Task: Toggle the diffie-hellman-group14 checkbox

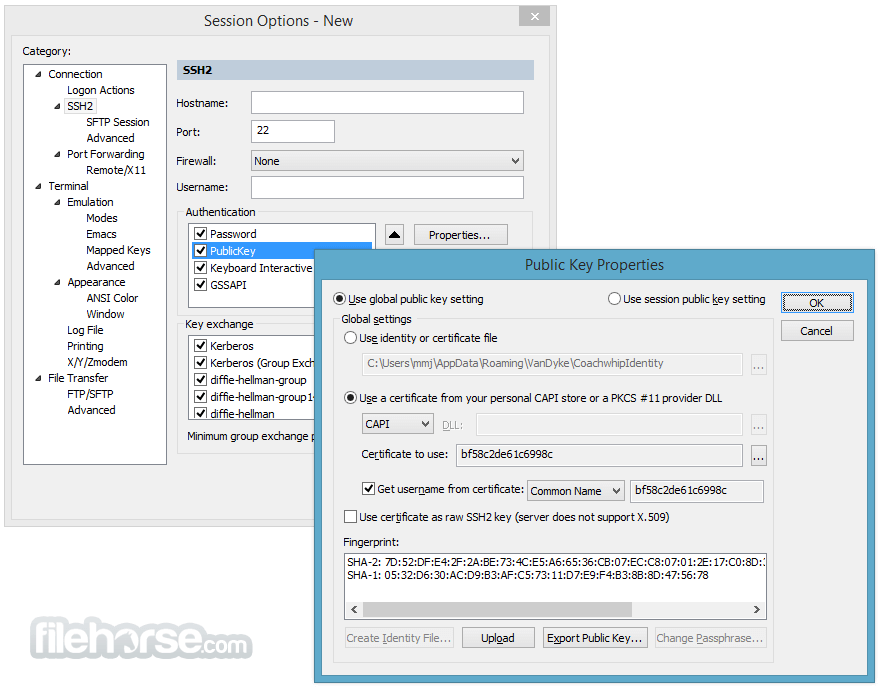Action: [x=201, y=396]
